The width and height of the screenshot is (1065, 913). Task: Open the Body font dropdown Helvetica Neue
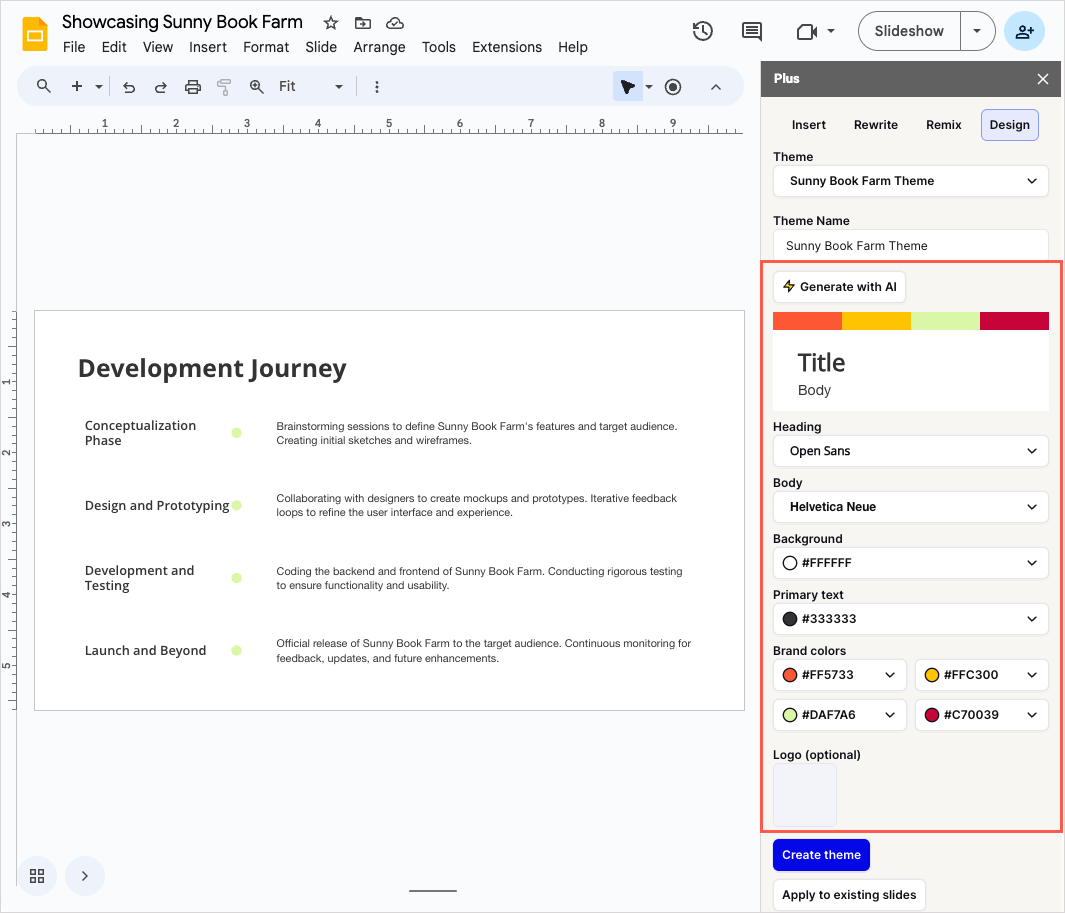[x=910, y=507]
